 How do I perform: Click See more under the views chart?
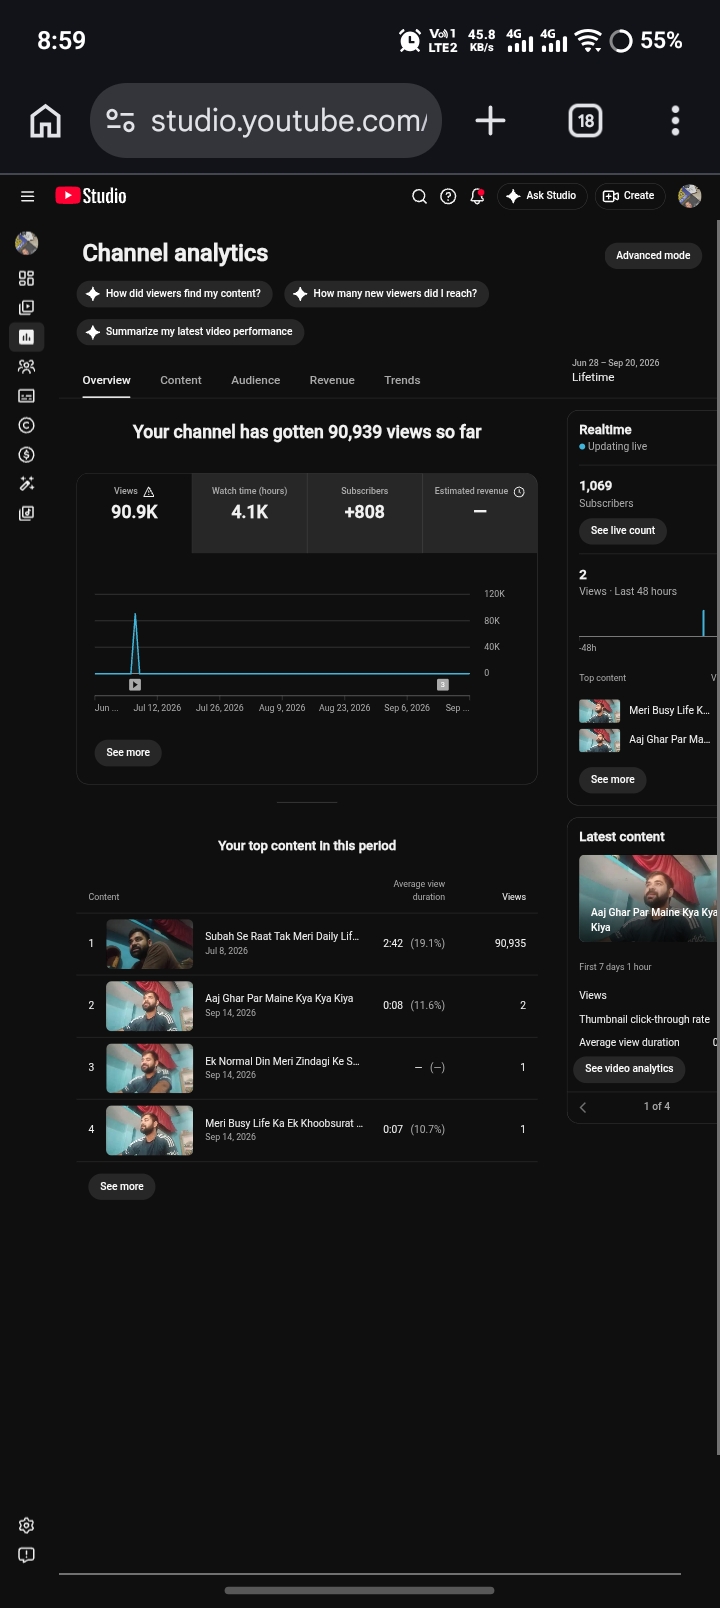coord(128,752)
